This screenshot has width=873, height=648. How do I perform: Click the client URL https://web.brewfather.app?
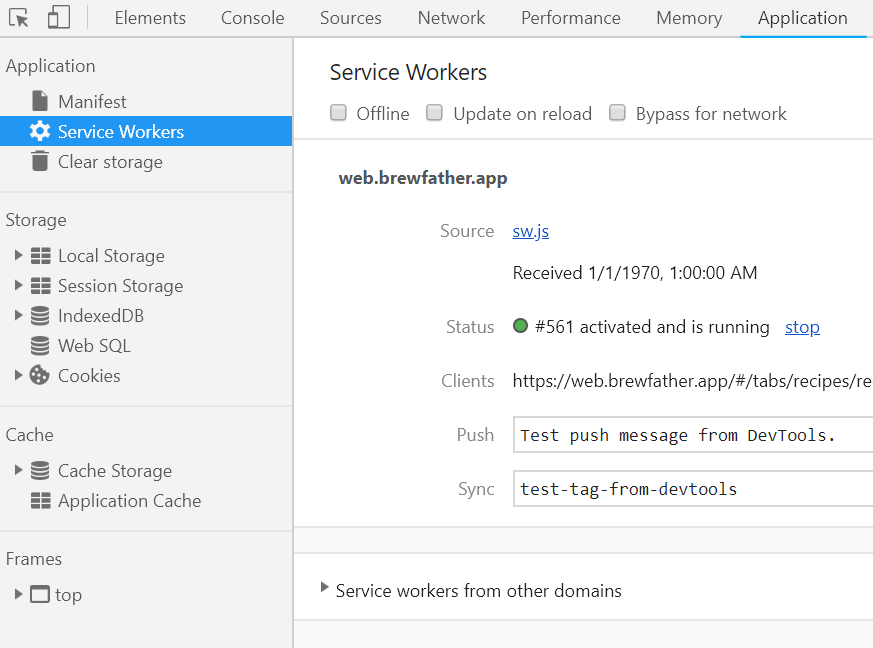tap(692, 381)
